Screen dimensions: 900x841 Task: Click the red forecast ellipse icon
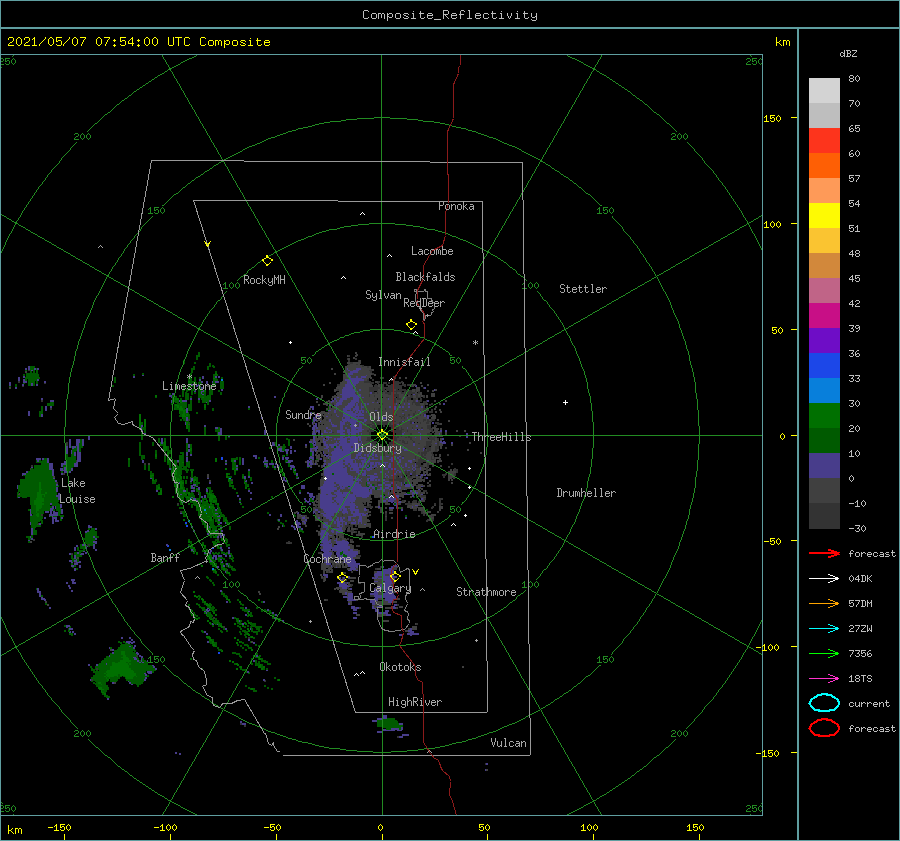[x=824, y=728]
